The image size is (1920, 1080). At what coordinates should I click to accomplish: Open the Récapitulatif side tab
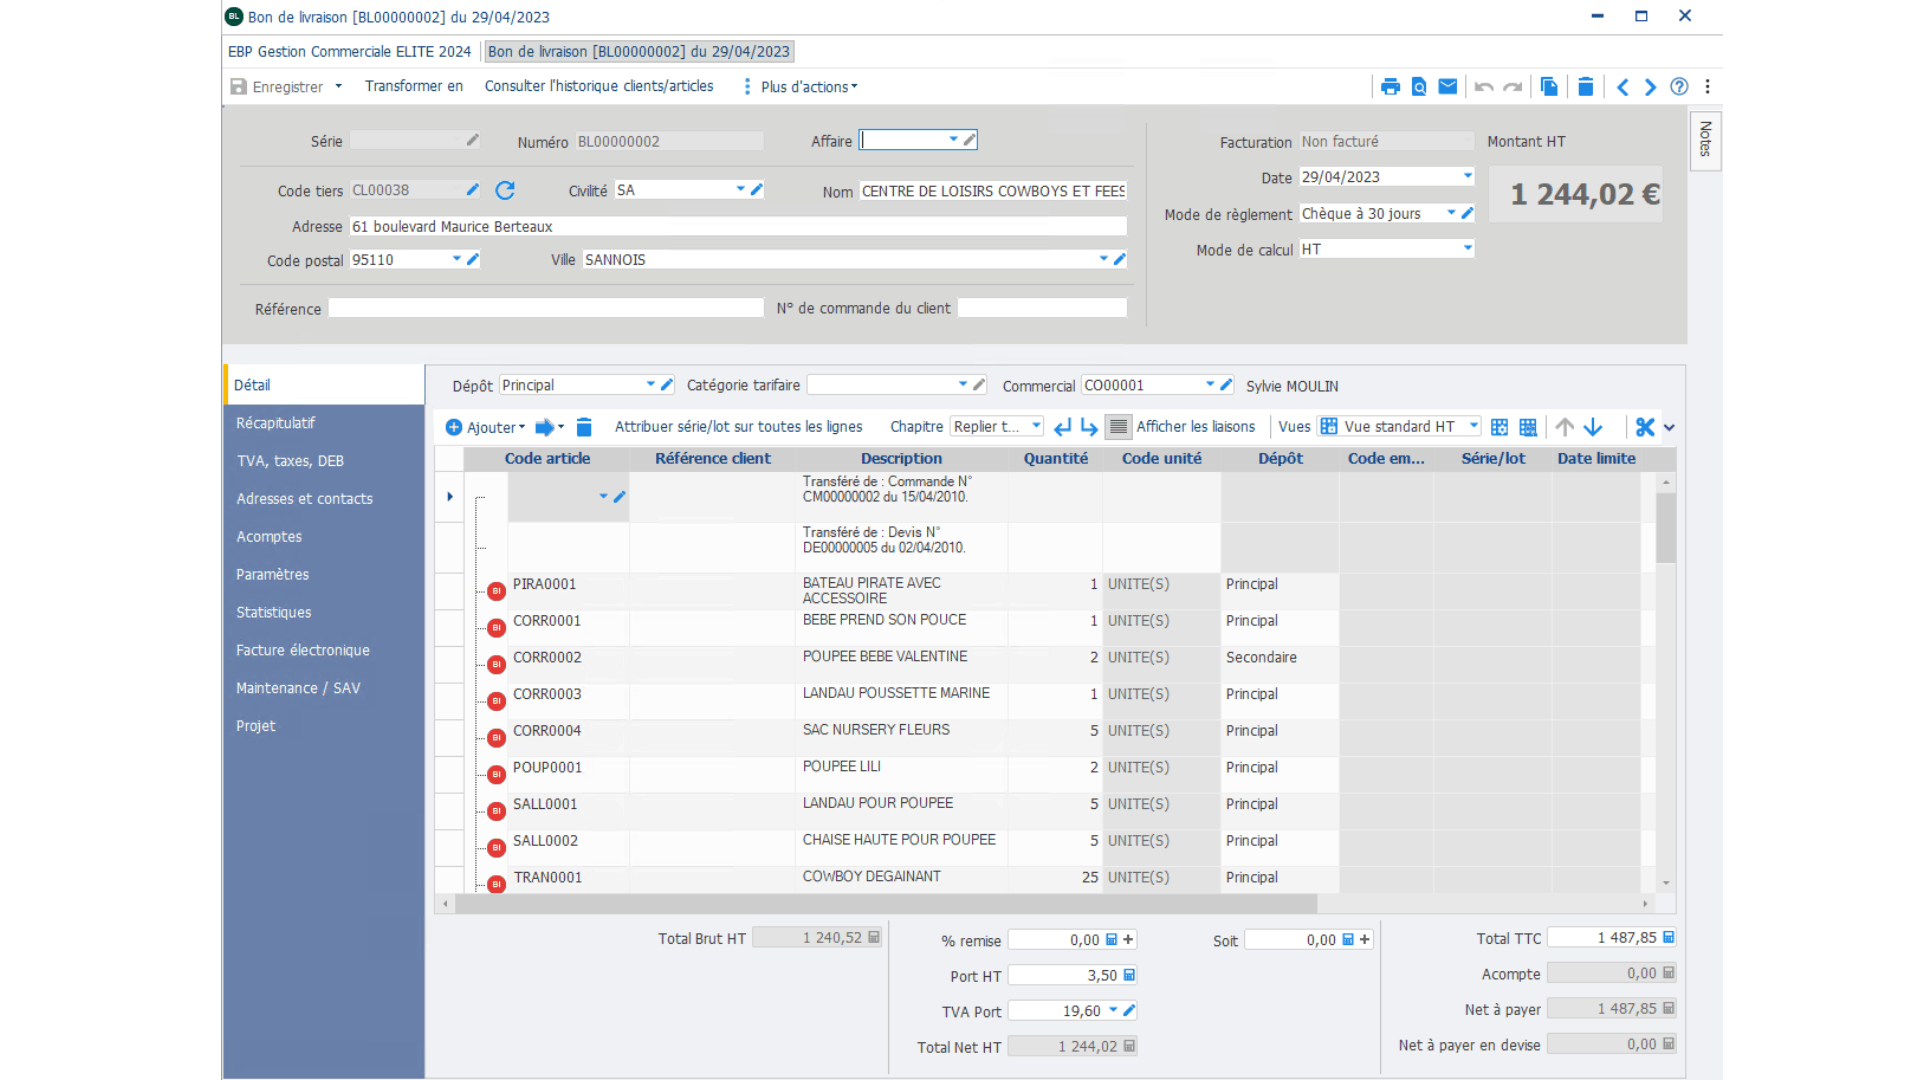(275, 423)
